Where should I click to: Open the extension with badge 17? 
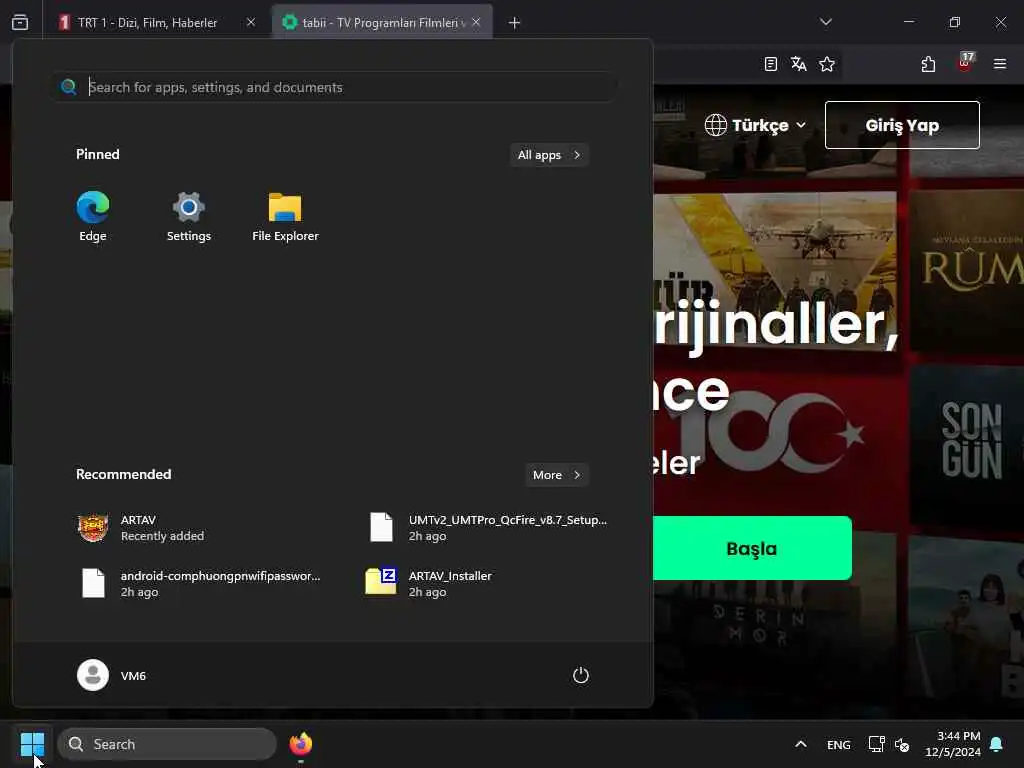[x=965, y=63]
